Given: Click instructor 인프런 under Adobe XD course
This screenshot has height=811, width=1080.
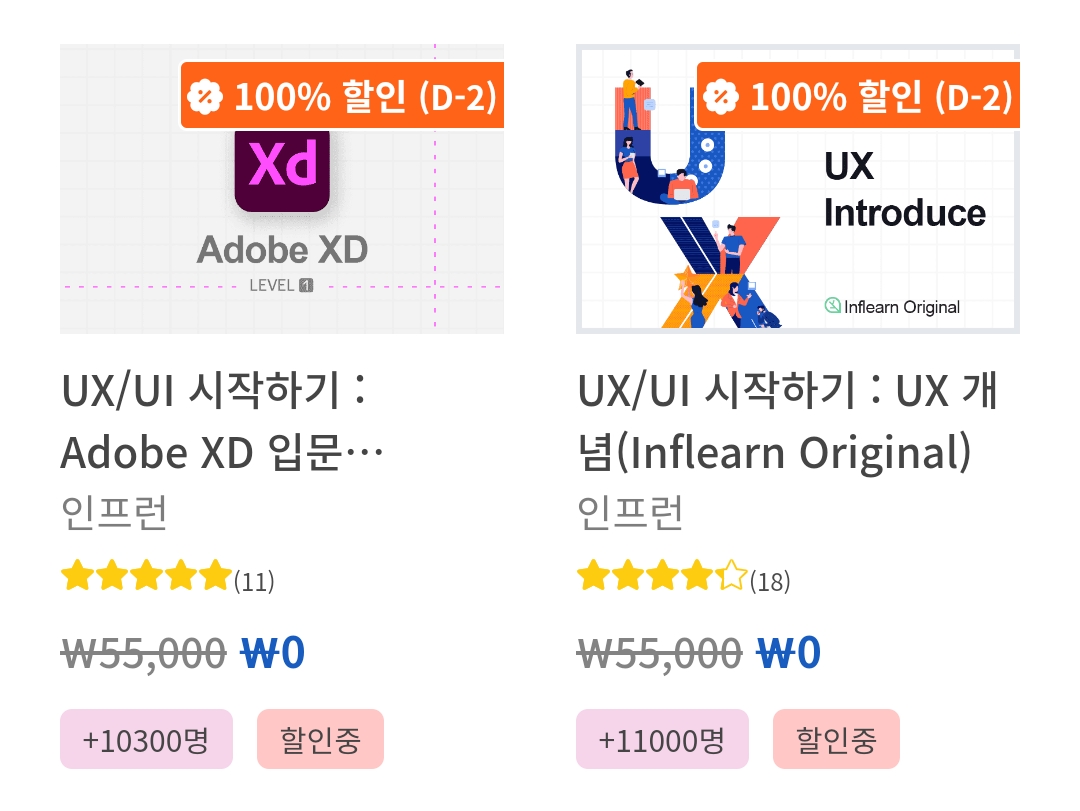Looking at the screenshot, I should point(114,513).
